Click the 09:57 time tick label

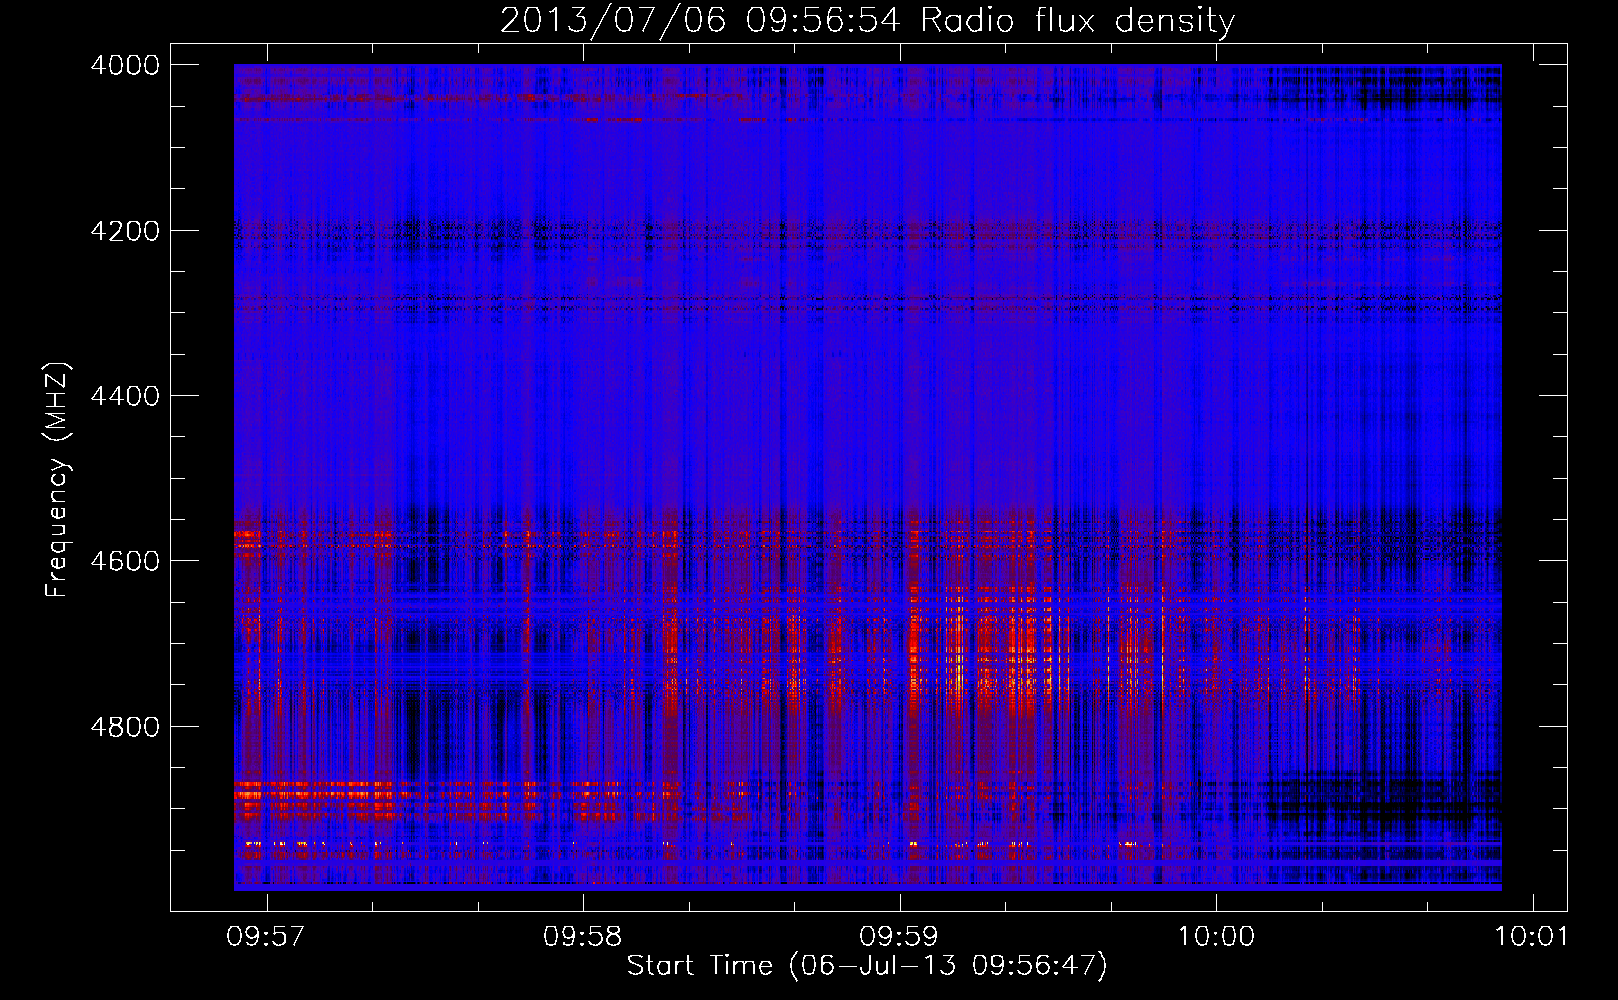pyautogui.click(x=265, y=936)
